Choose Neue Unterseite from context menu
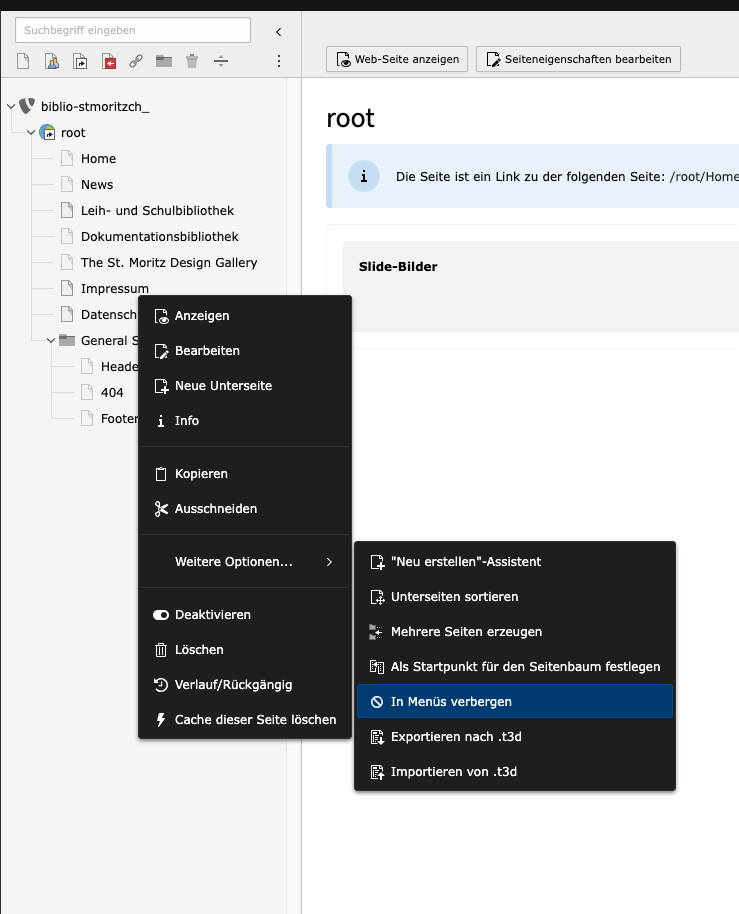The height and width of the screenshot is (914, 739). coord(222,386)
